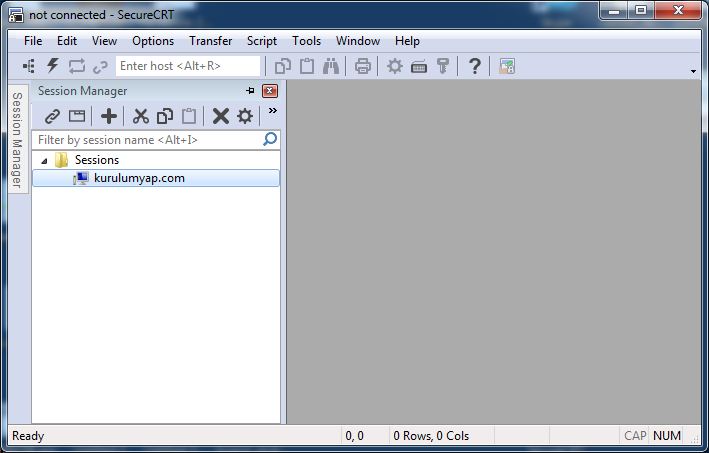Screen dimensions: 709x453
Task: Click the 0, 0 cursor position status
Action: pyautogui.click(x=354, y=436)
